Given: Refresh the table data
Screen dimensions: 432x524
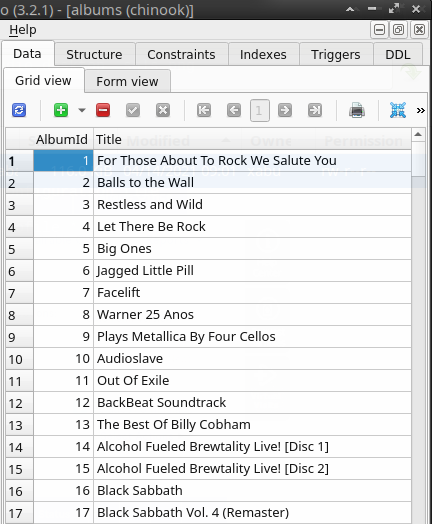Looking at the screenshot, I should click(19, 110).
